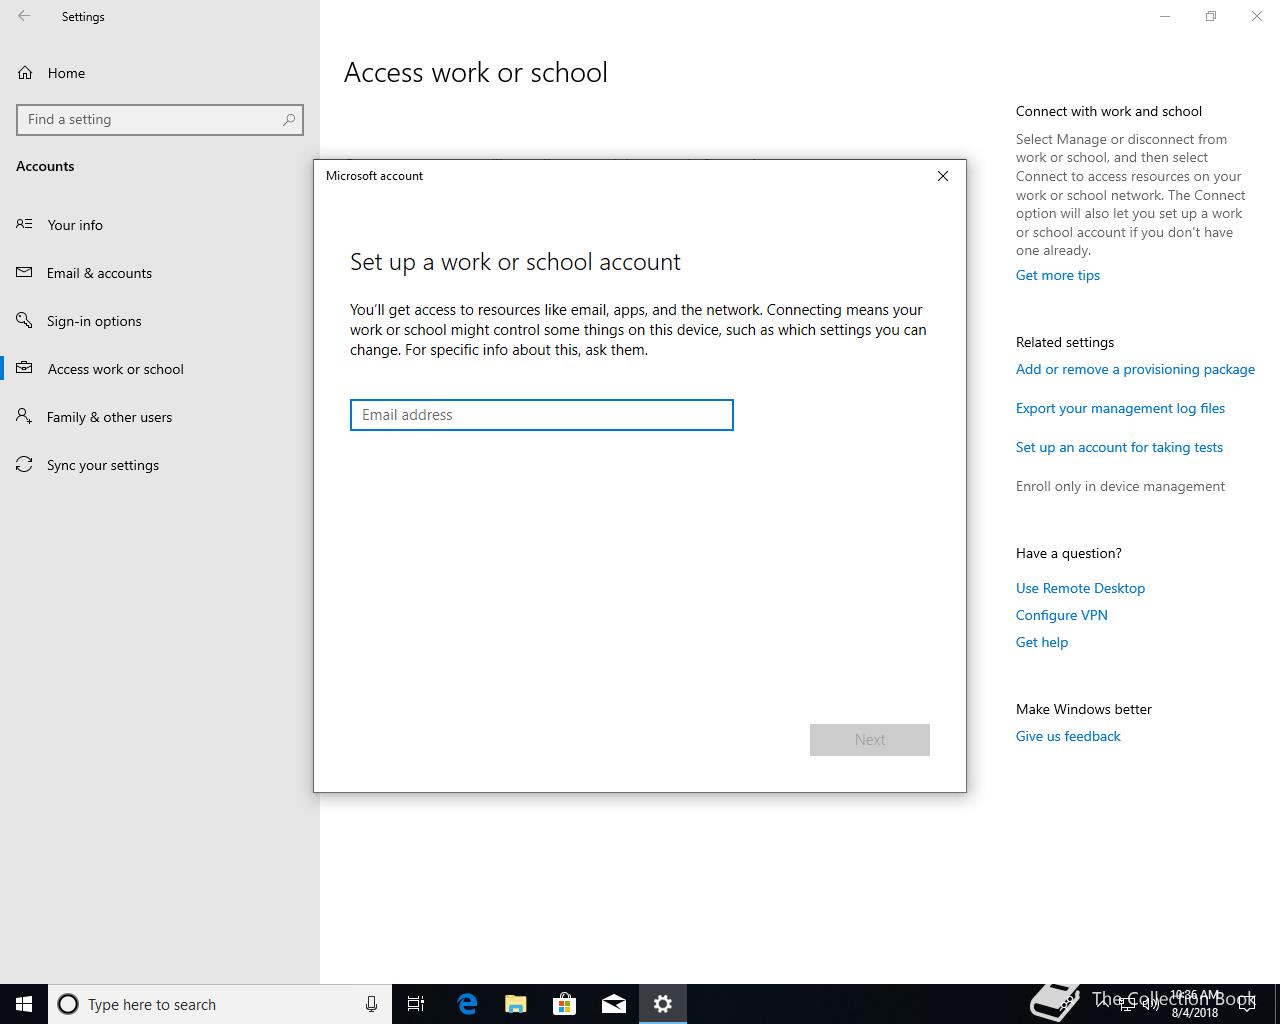Open the Your info section
This screenshot has height=1024, width=1280.
[x=75, y=225]
